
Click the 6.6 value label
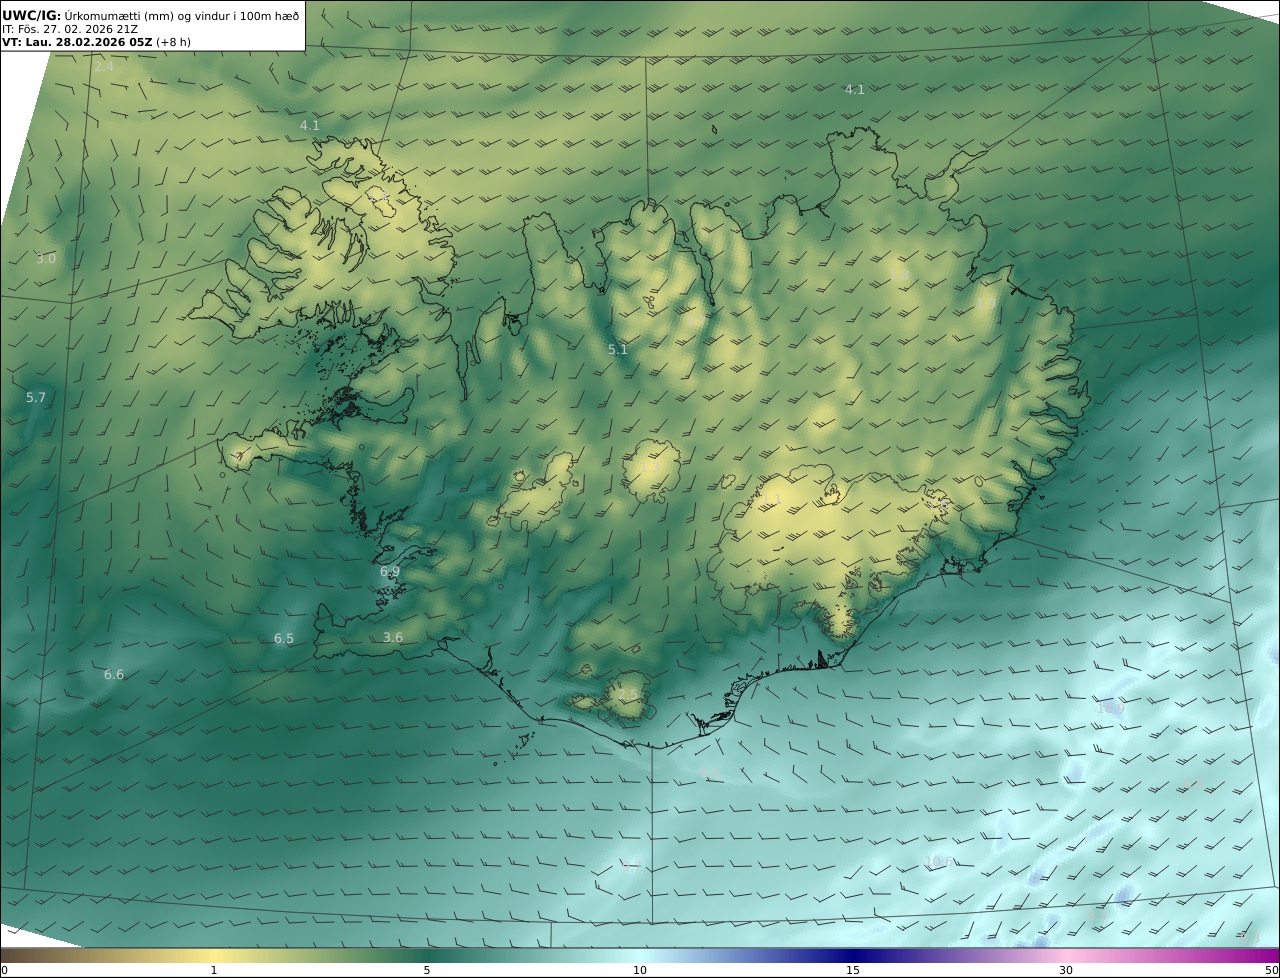pos(114,674)
